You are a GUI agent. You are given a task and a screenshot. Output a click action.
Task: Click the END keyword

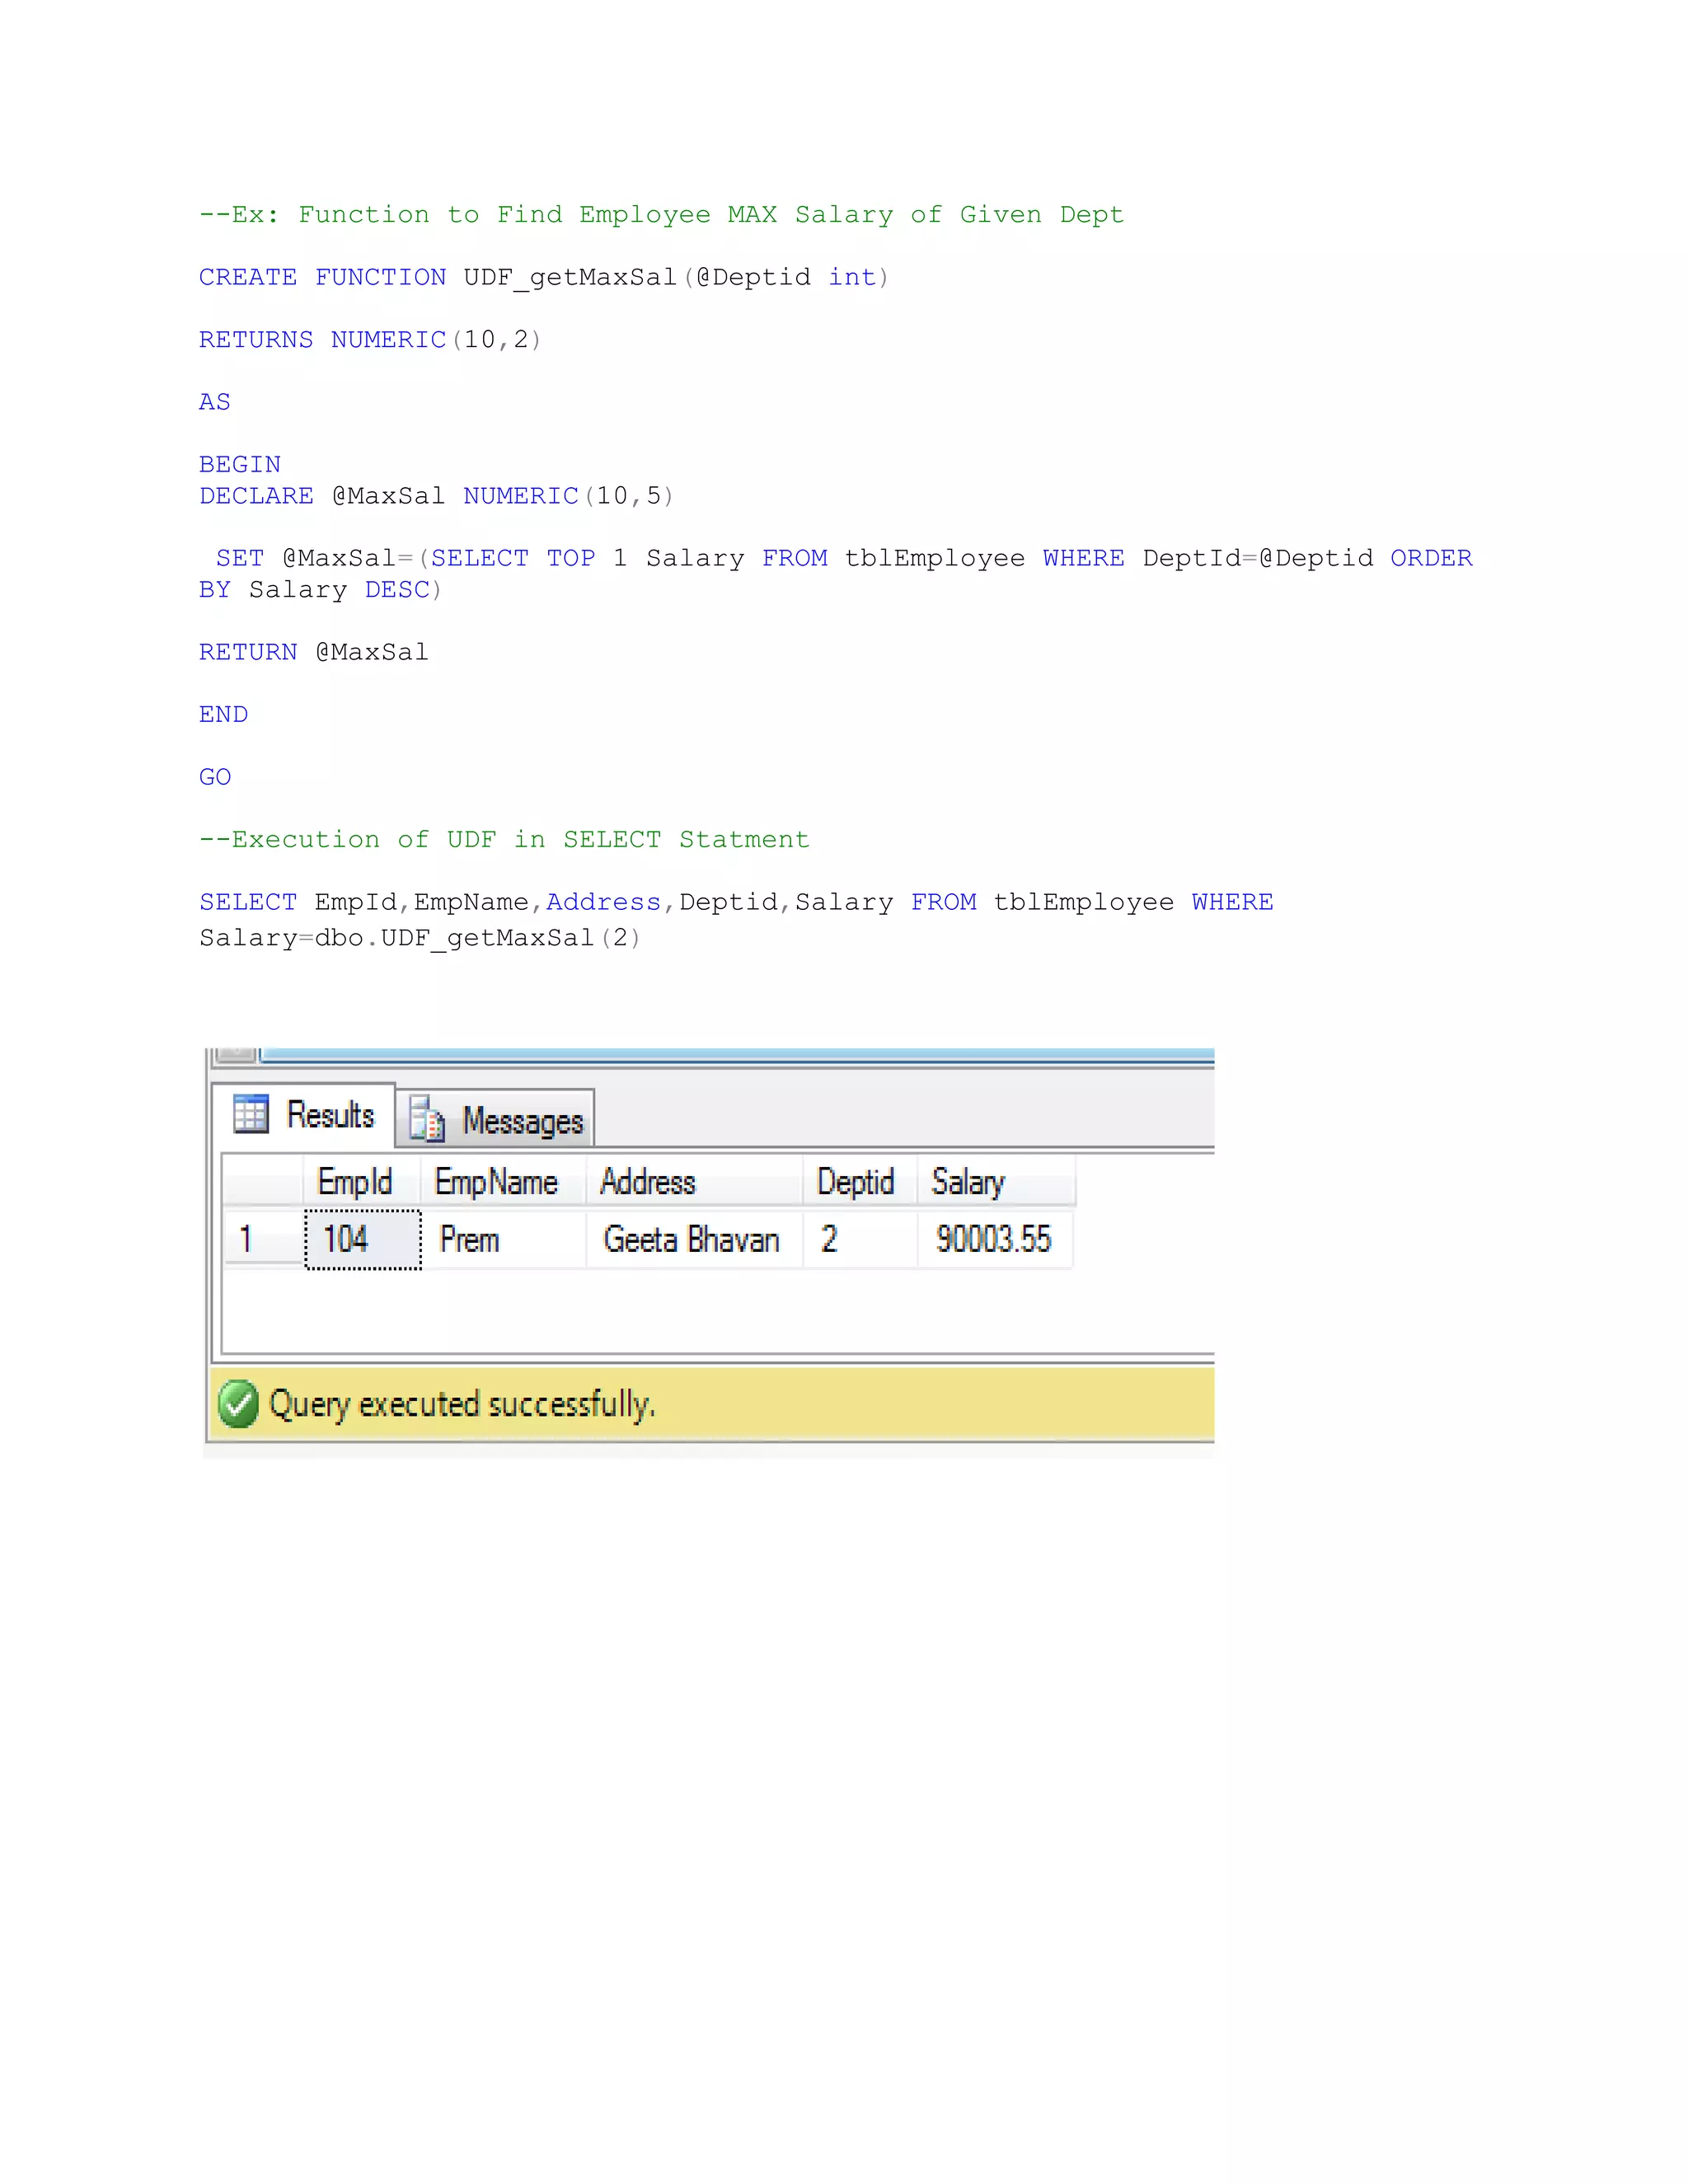coord(223,715)
